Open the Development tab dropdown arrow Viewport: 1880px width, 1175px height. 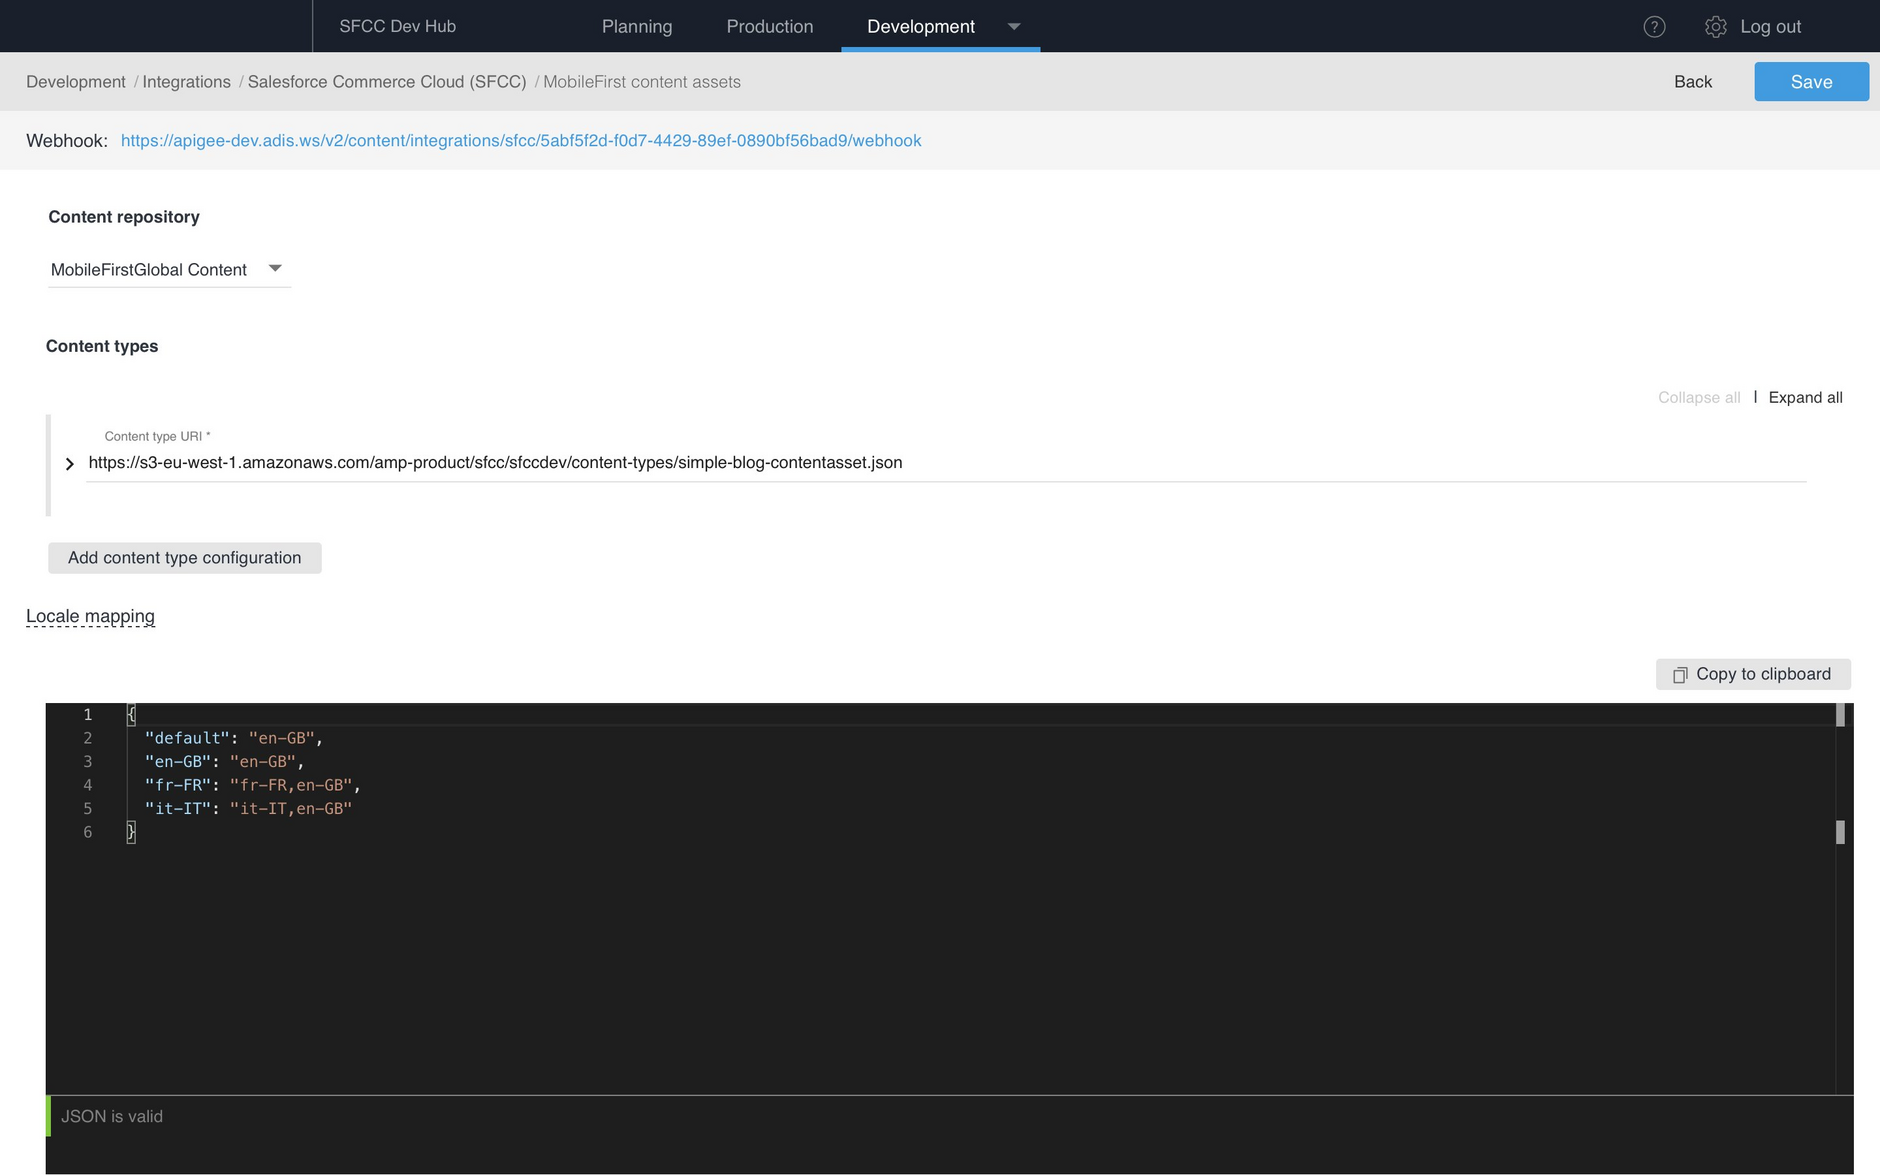(1014, 27)
